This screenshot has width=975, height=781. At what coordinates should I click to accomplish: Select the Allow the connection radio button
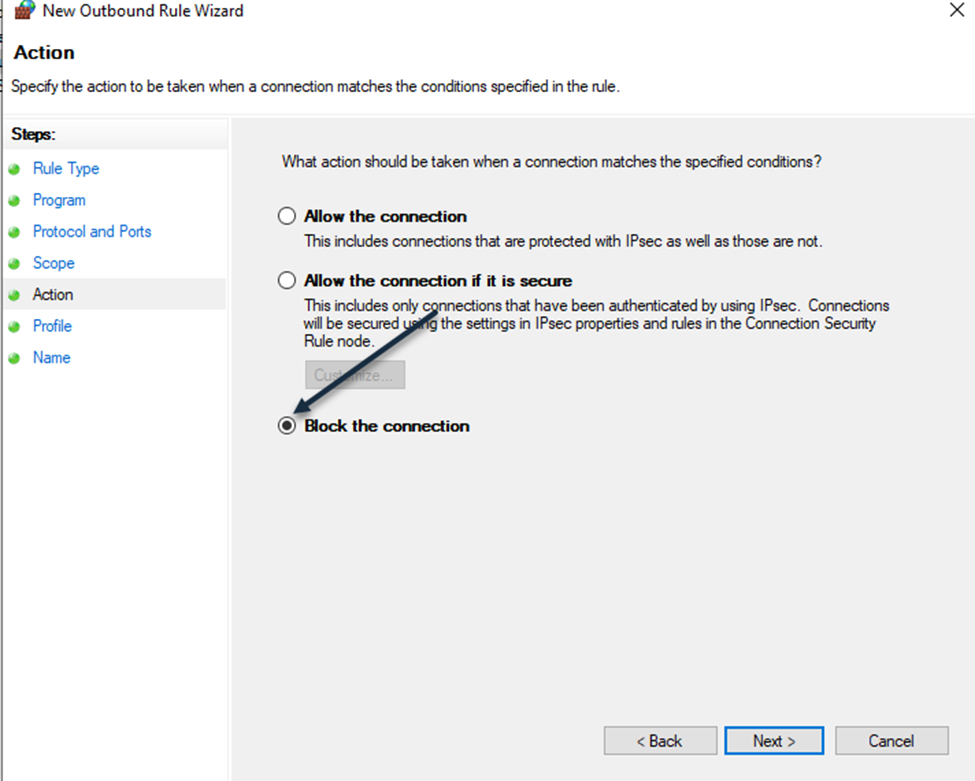tap(287, 216)
